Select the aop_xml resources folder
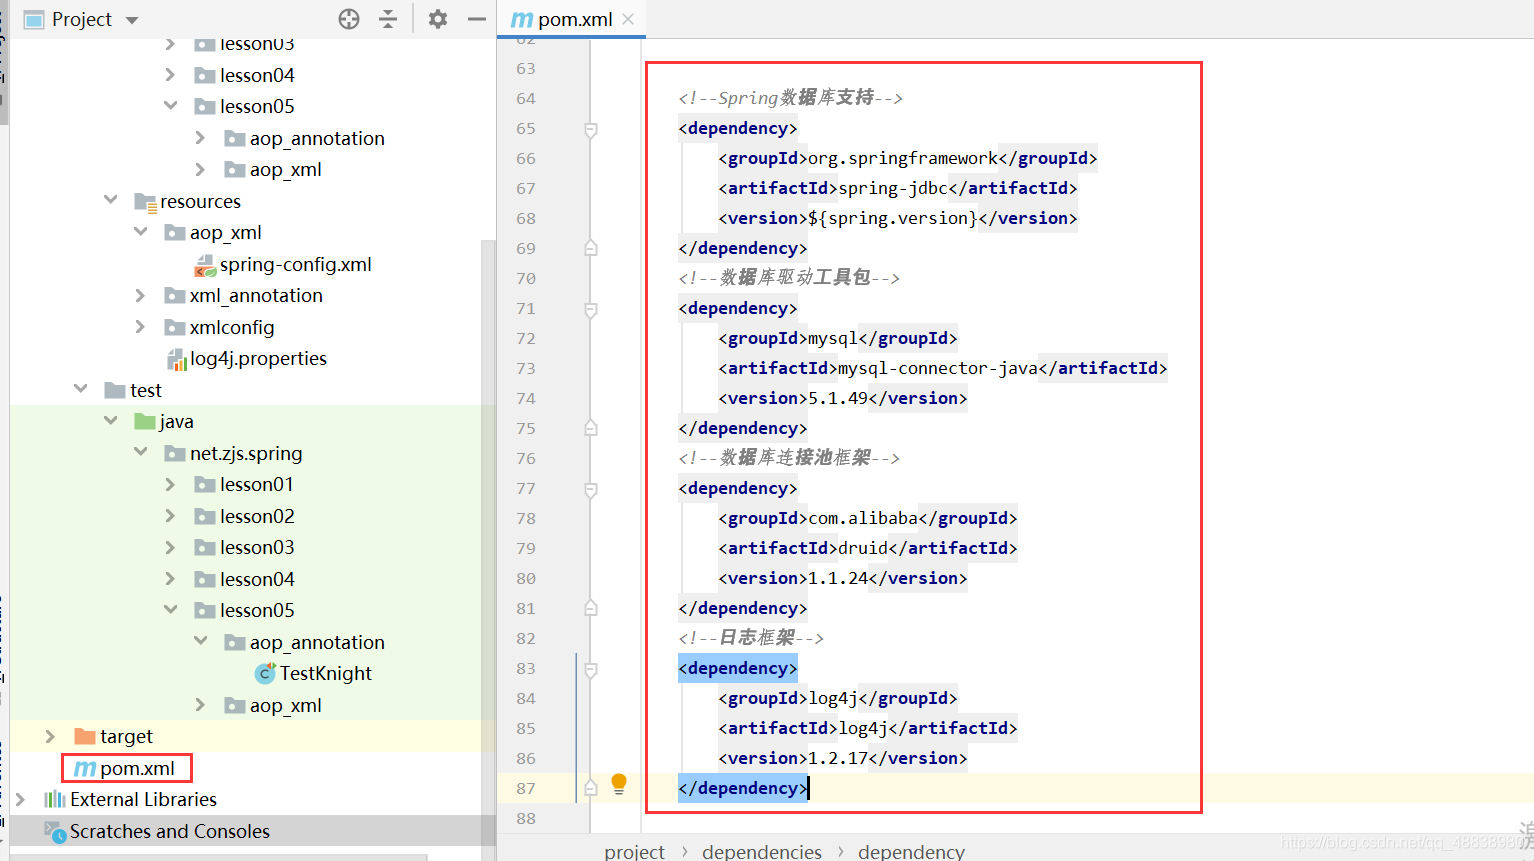1534x861 pixels. coord(226,232)
